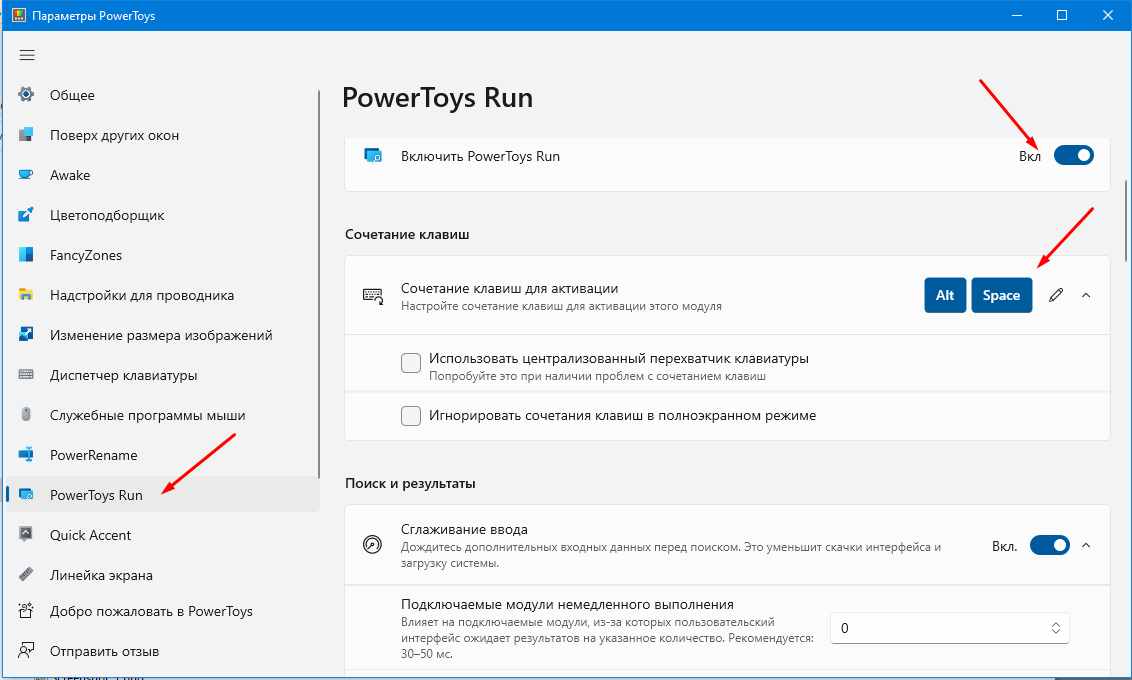Viewport: 1132px width, 680px height.
Task: Check ignore shortcuts in fullscreen mode checkbox
Action: coord(411,416)
